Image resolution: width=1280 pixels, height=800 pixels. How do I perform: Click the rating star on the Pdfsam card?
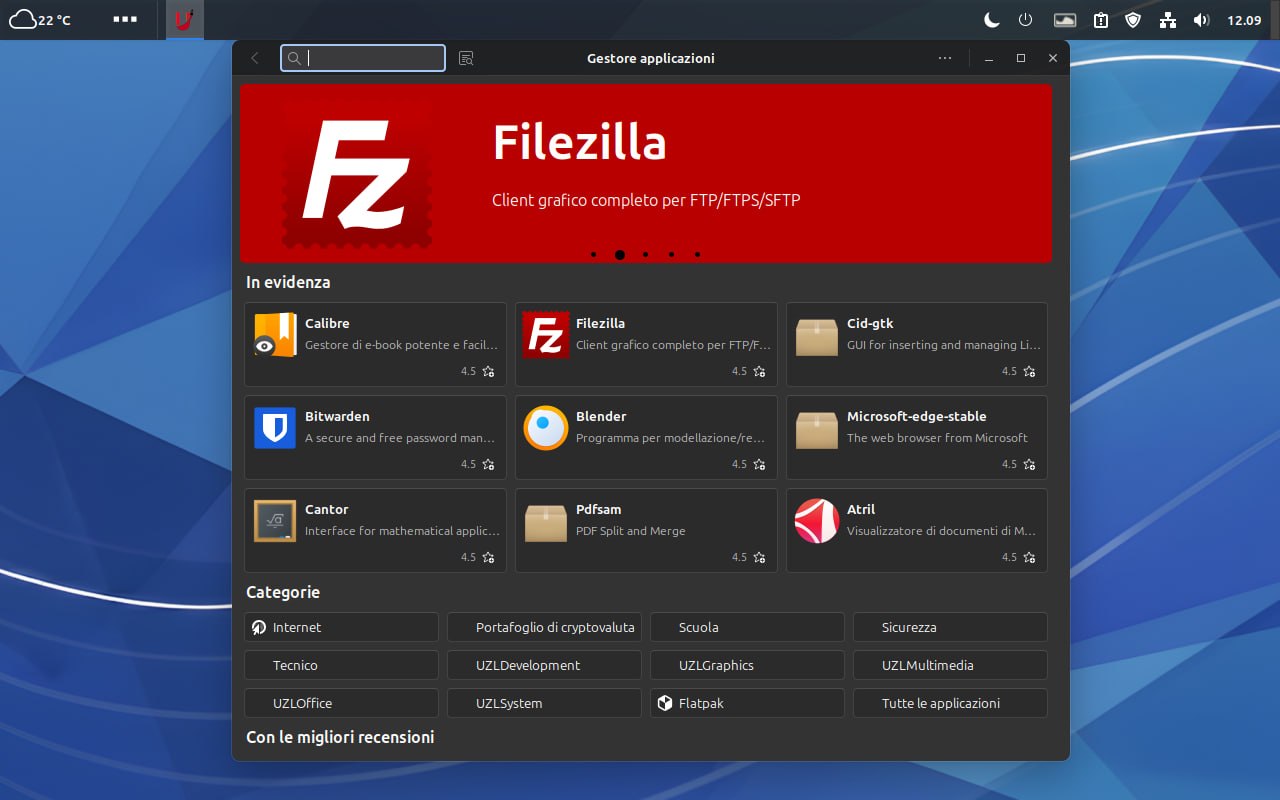pos(759,557)
